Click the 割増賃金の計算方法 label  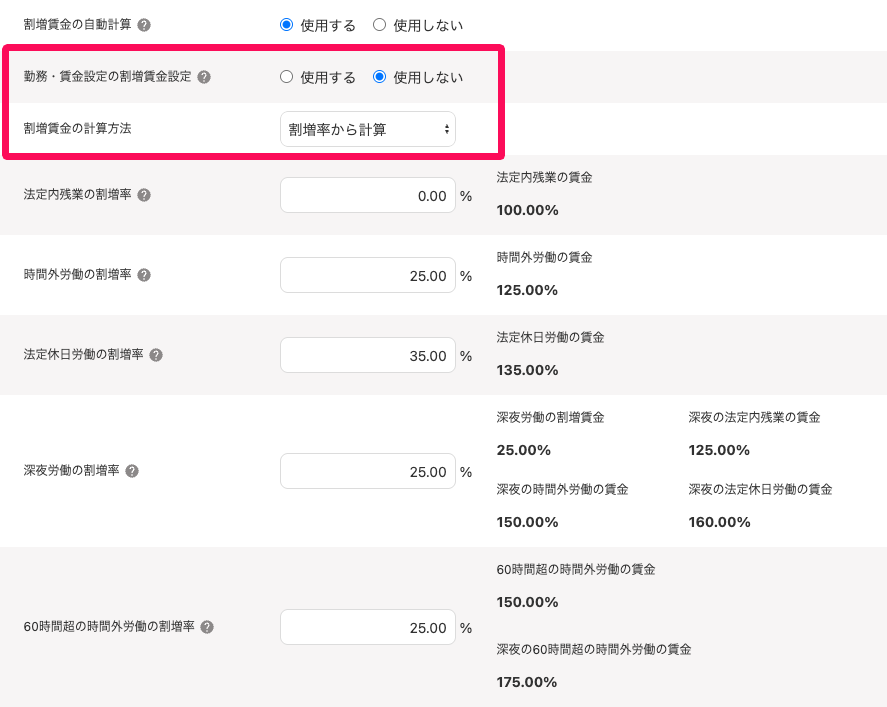pos(77,128)
